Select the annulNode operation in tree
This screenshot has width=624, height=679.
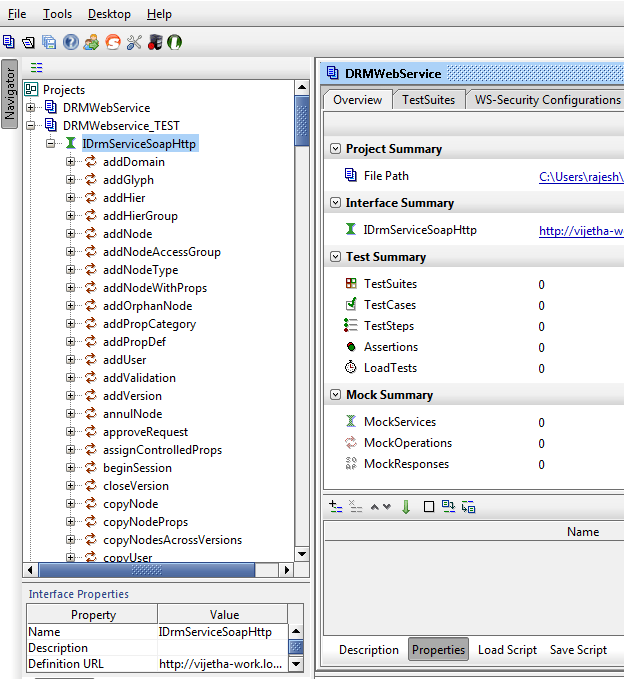133,414
